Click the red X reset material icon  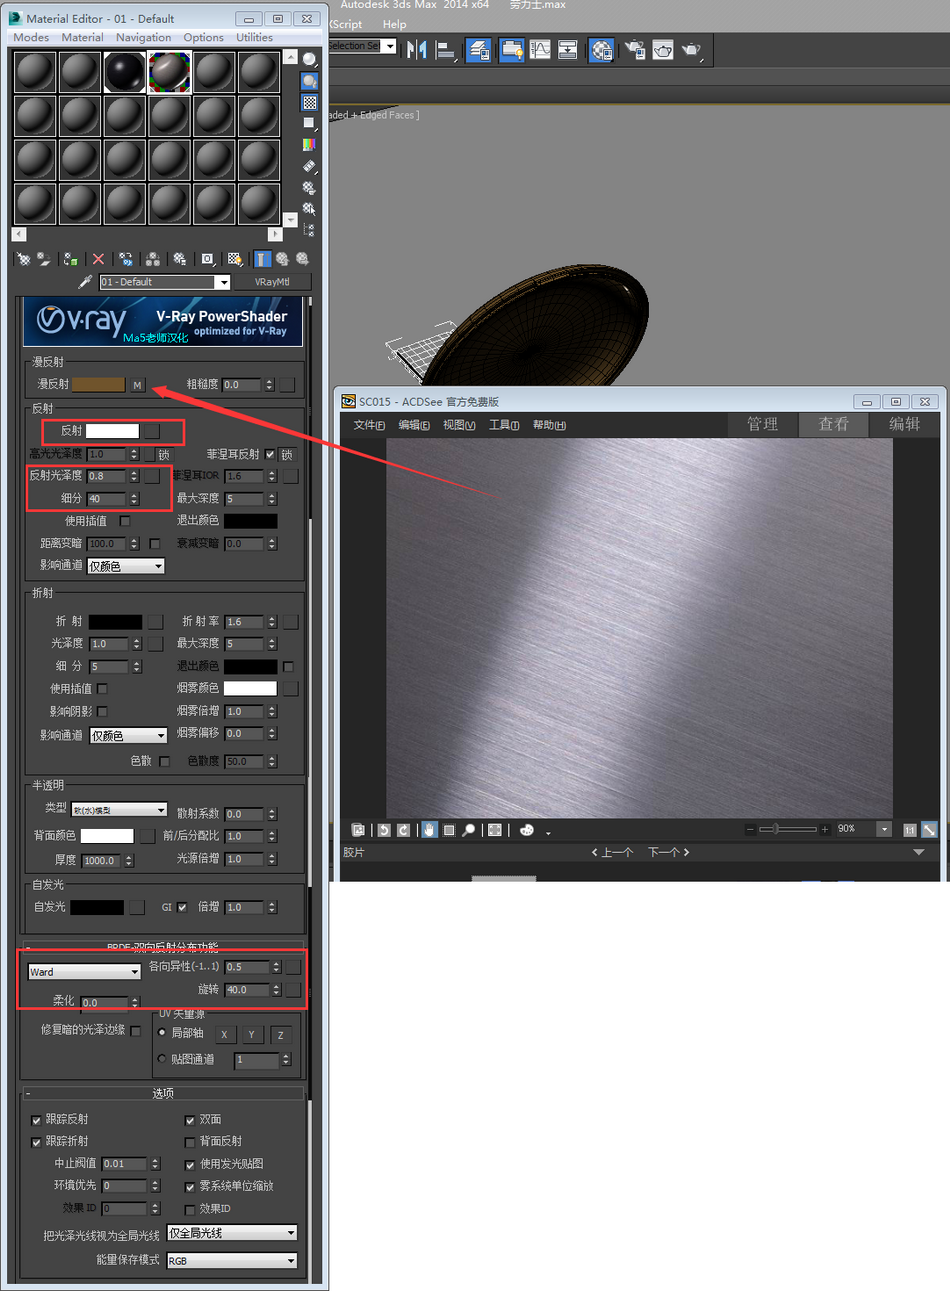coord(98,259)
